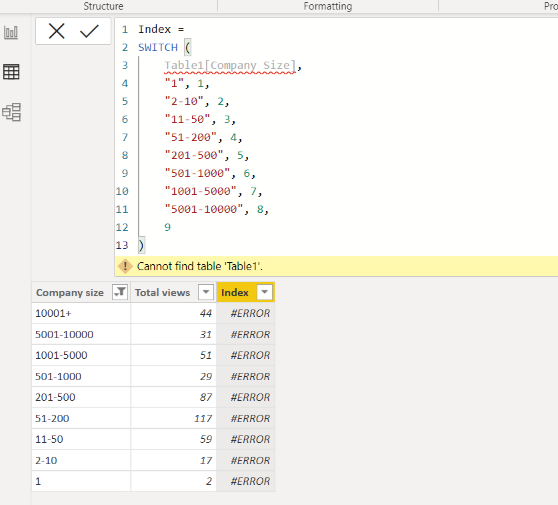Click the Formatting ribbon group label

click(x=328, y=6)
